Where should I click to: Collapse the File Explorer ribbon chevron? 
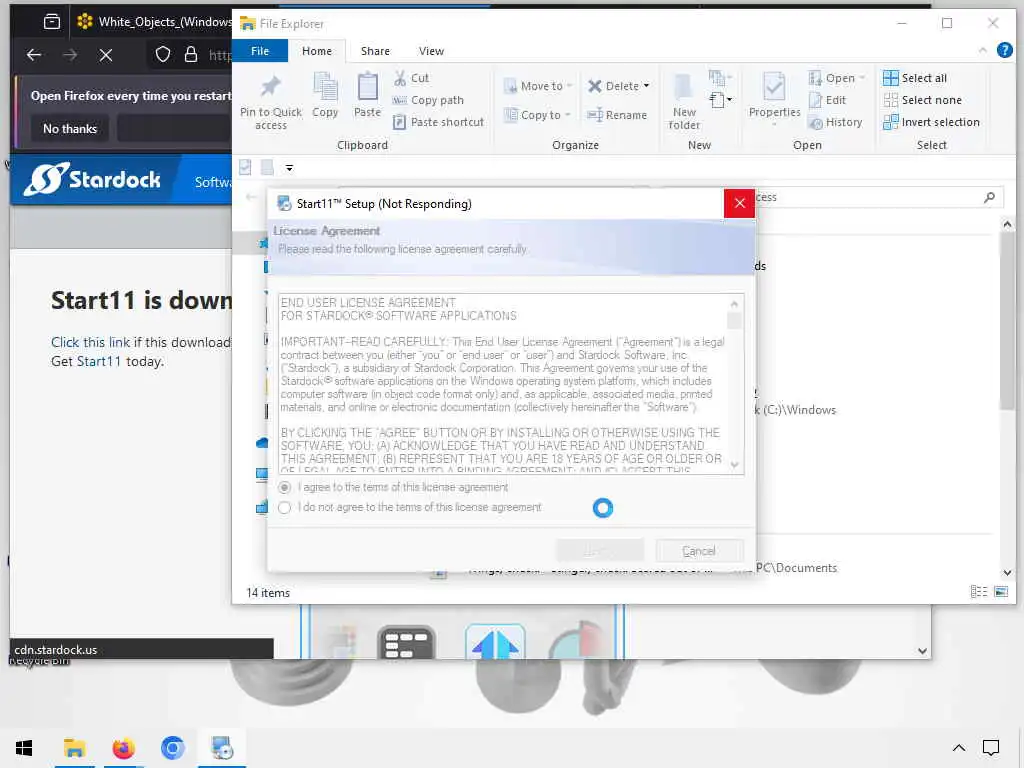point(983,50)
